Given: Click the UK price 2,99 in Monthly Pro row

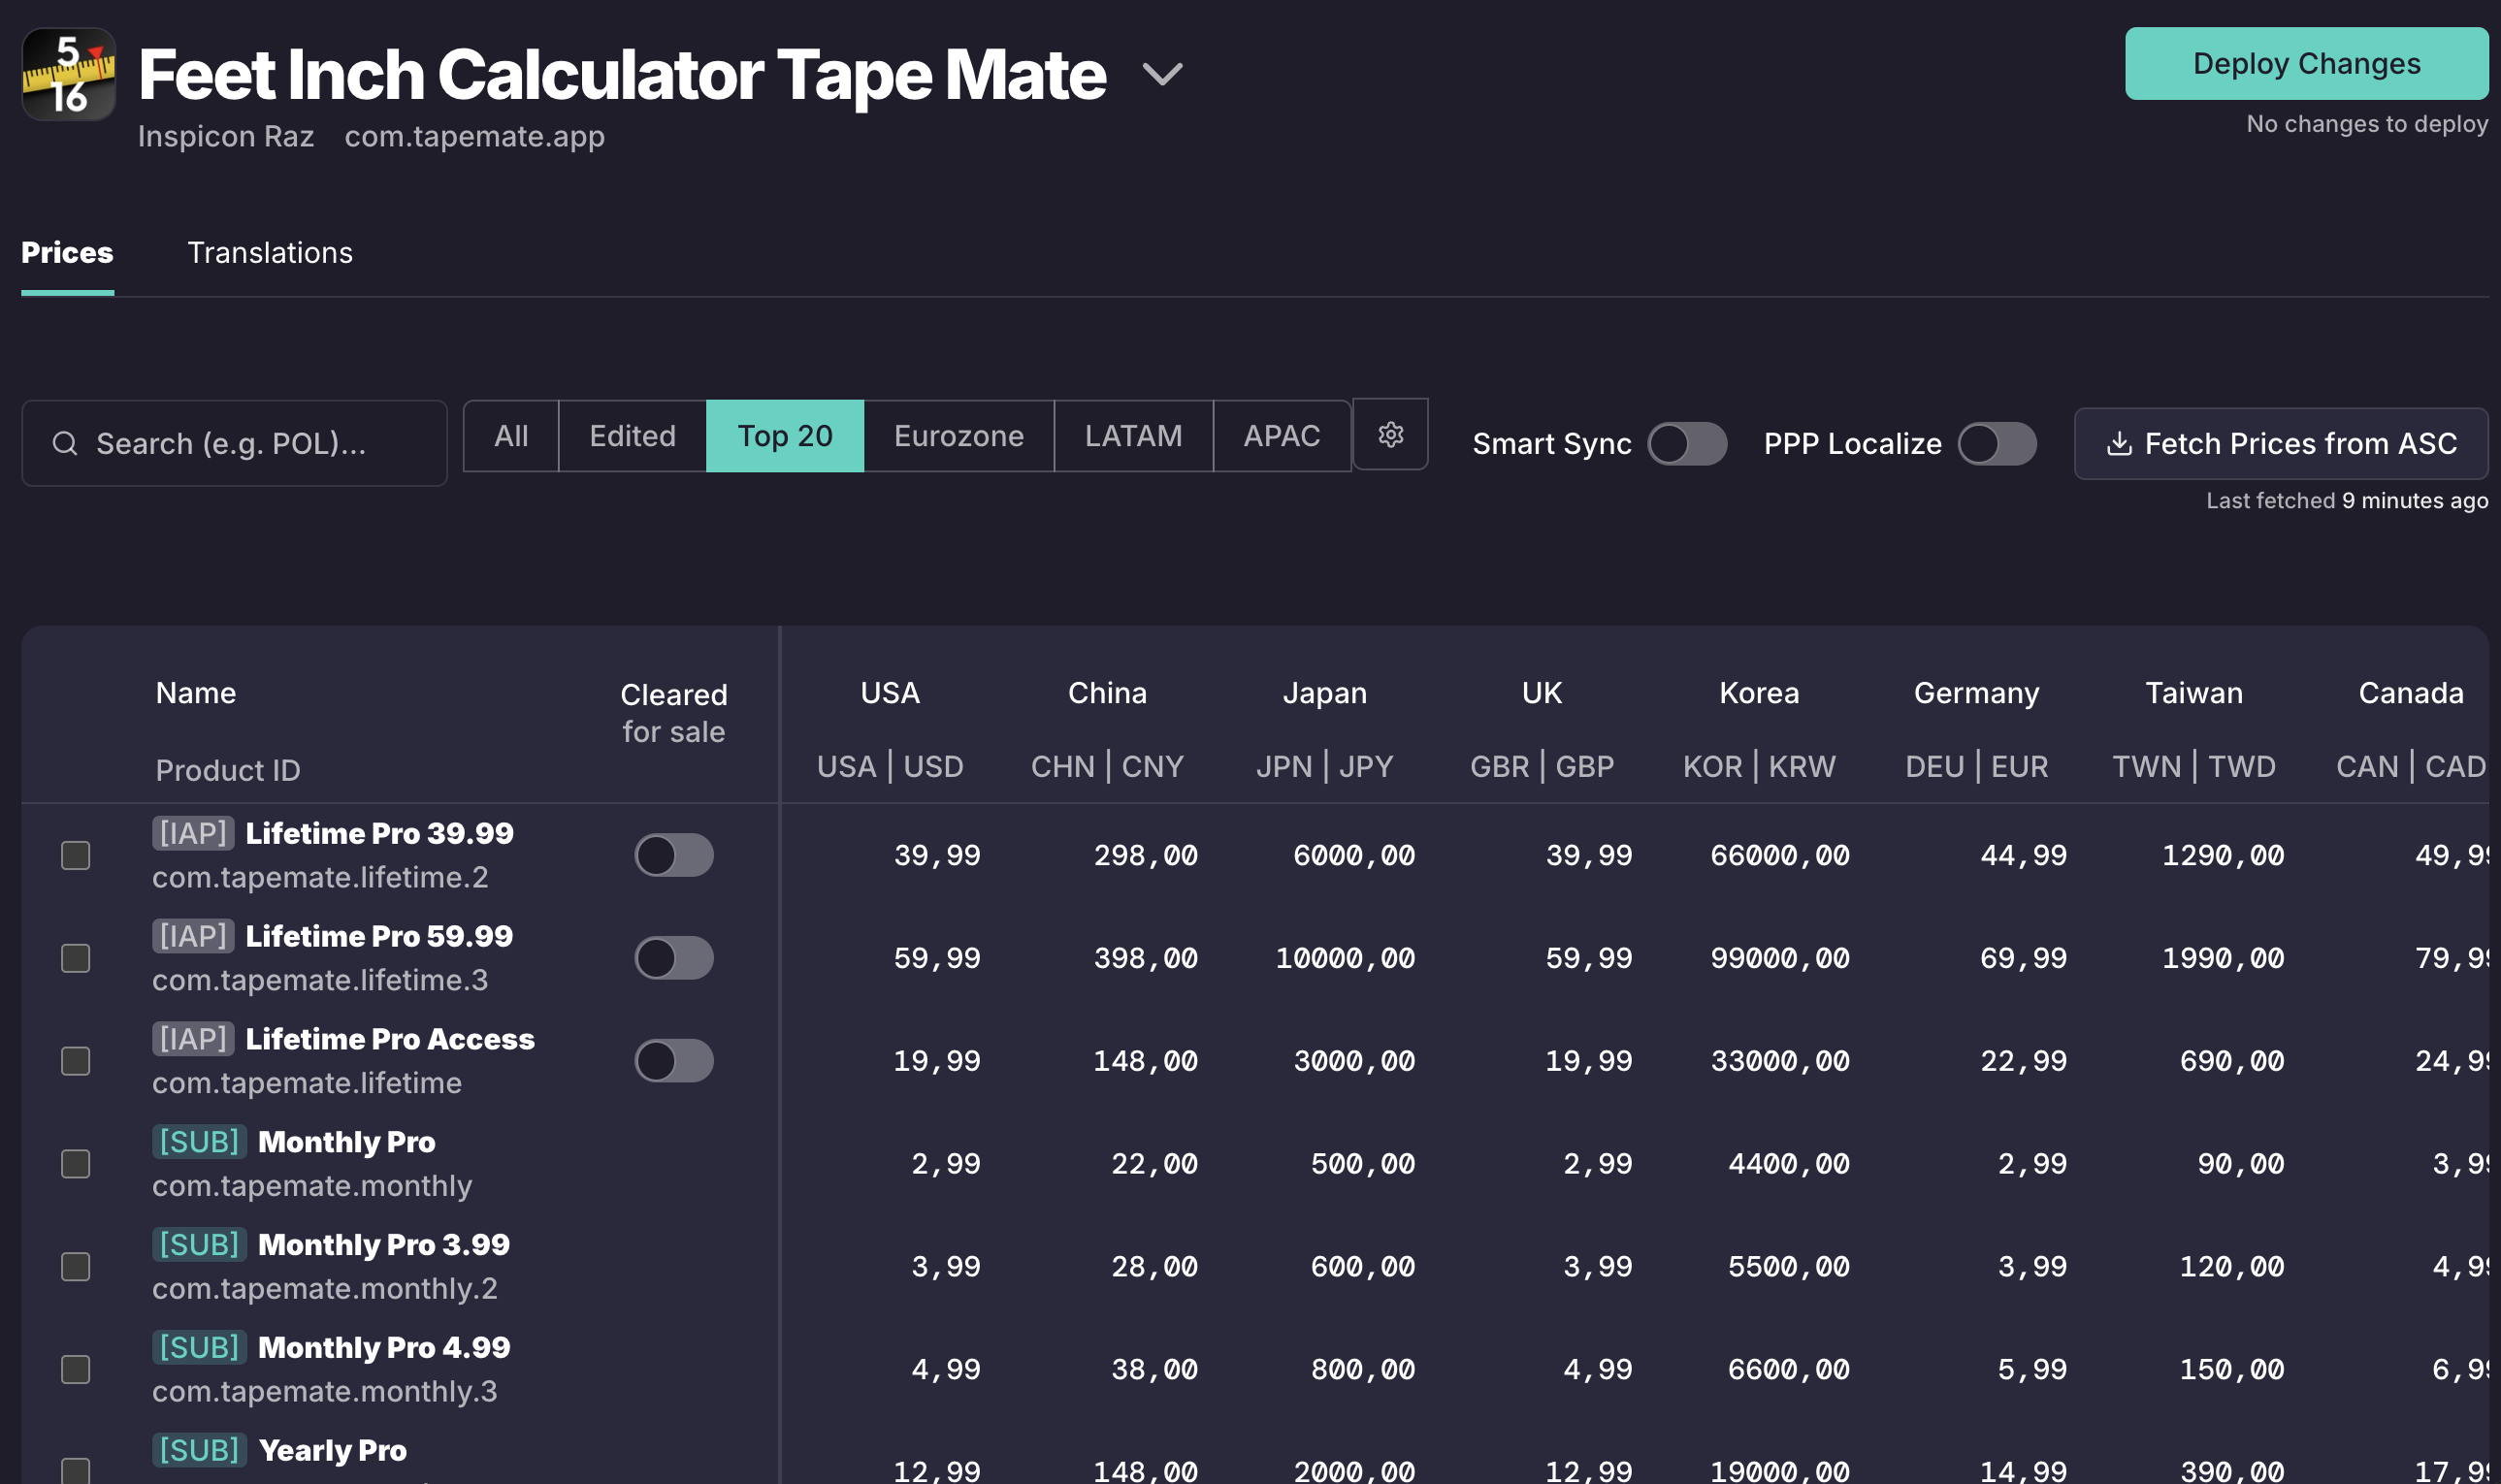Looking at the screenshot, I should tap(1597, 1164).
